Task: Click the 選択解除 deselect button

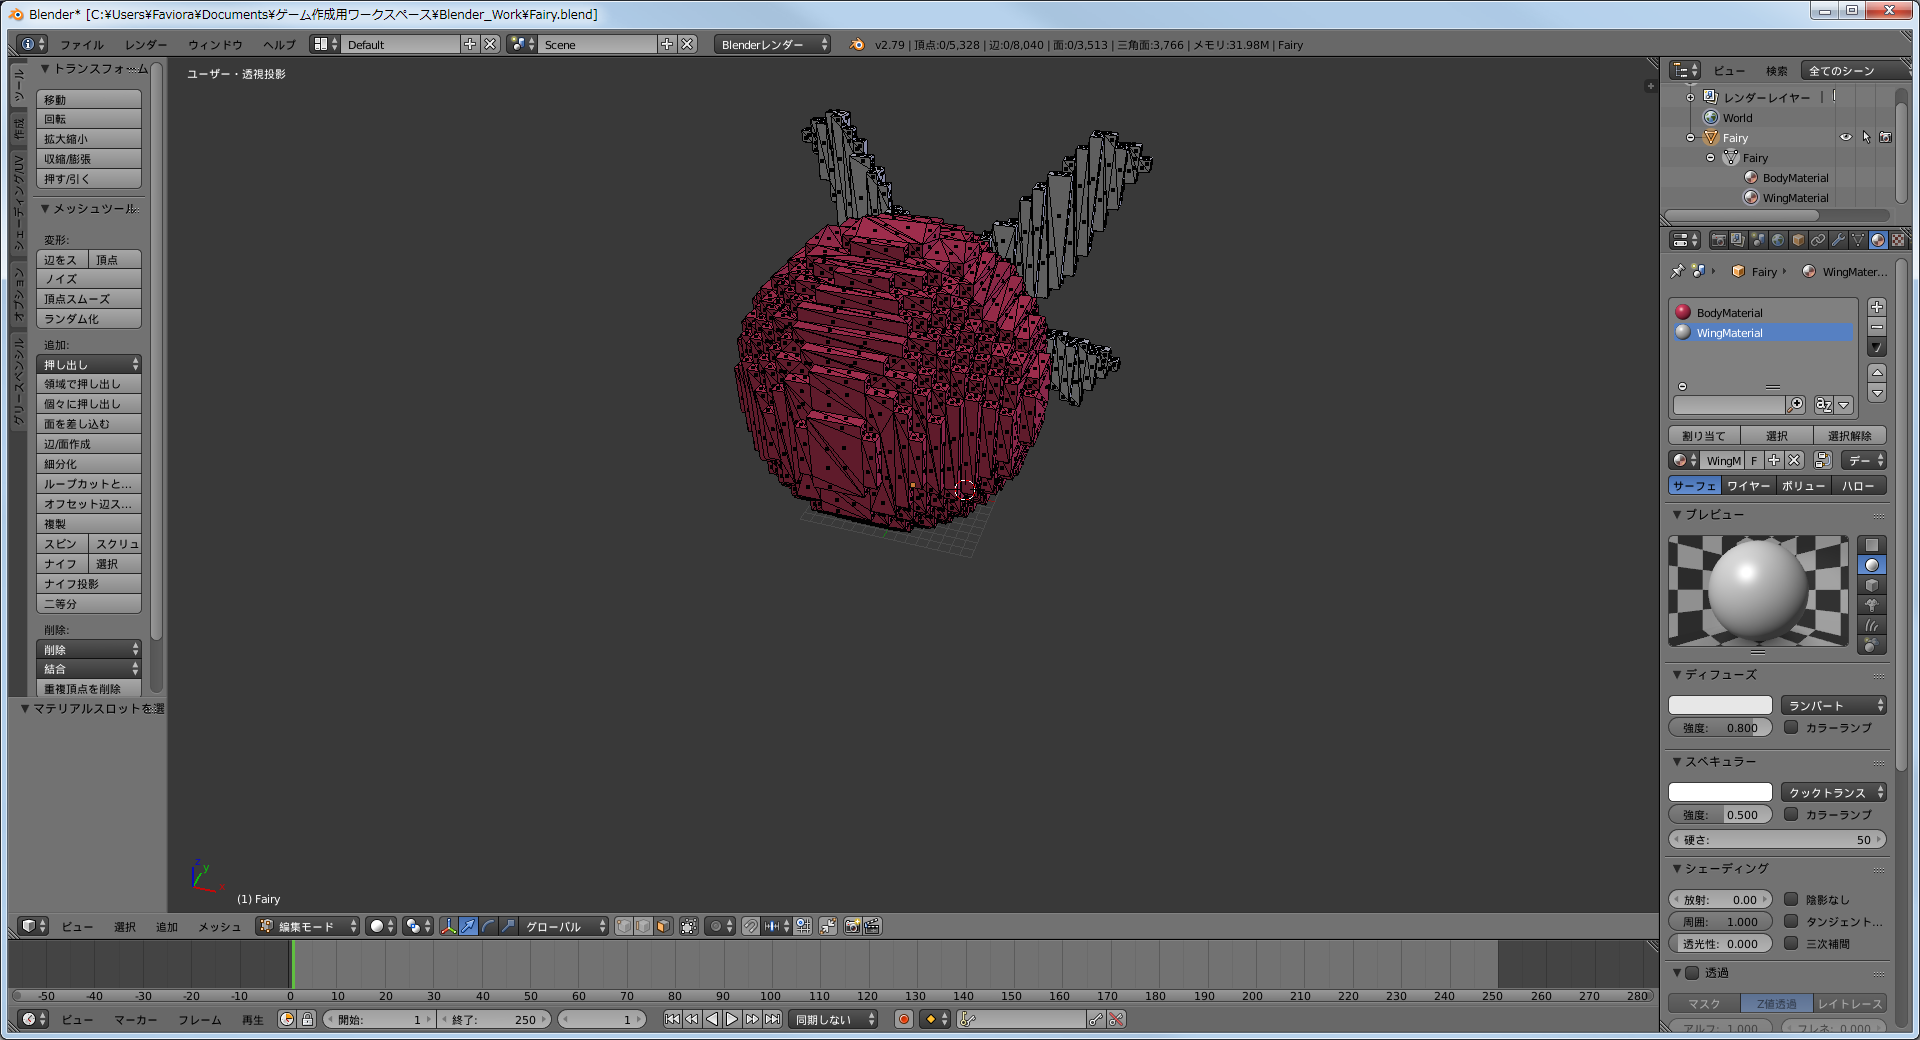Action: pyautogui.click(x=1850, y=435)
